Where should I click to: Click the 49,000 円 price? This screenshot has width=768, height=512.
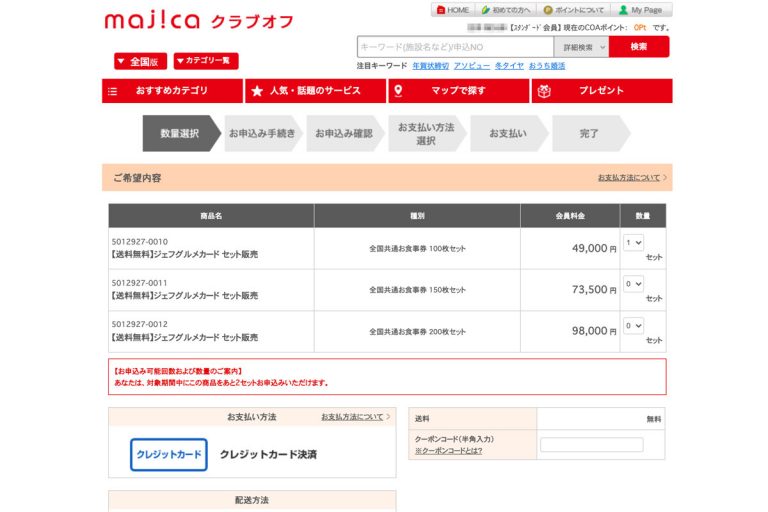[x=594, y=248]
